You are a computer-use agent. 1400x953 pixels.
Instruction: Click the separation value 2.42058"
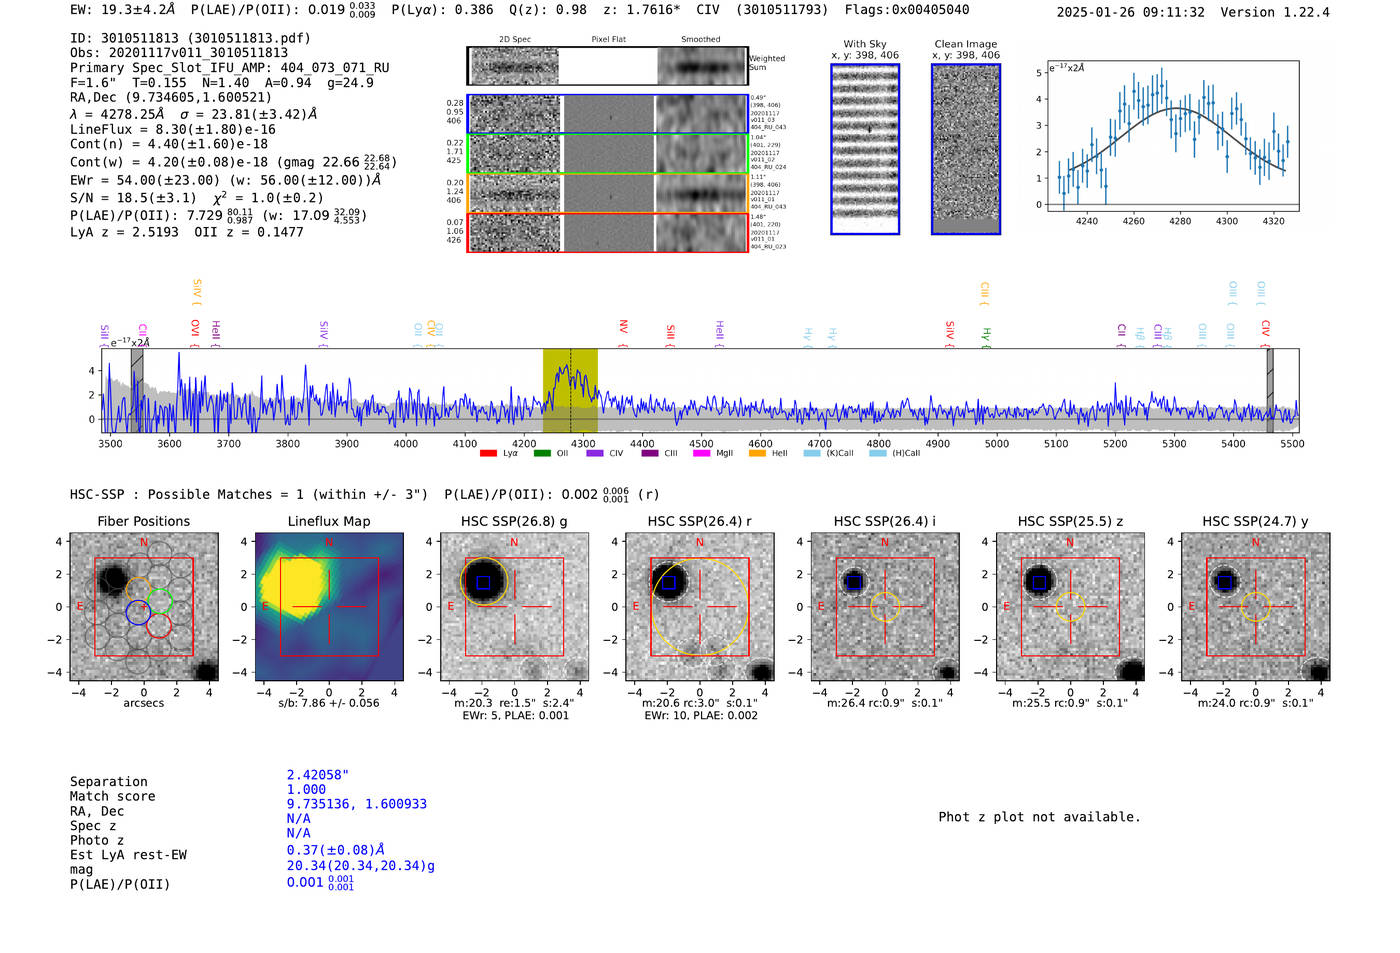(x=318, y=775)
